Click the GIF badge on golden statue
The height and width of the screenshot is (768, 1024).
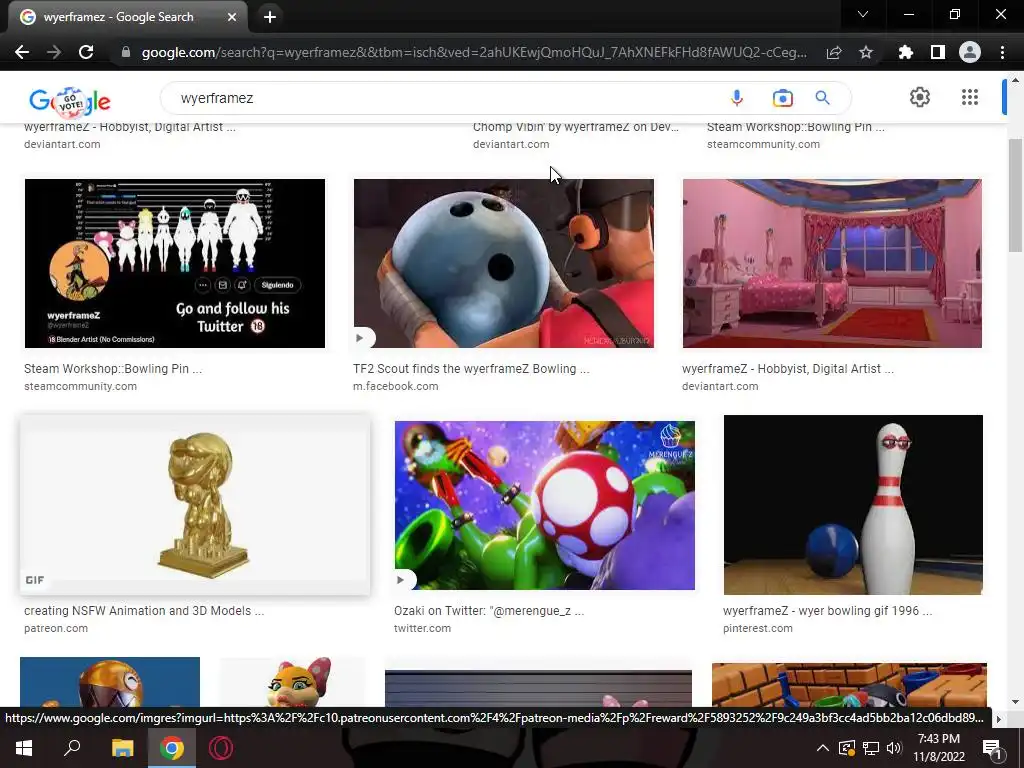tap(35, 580)
